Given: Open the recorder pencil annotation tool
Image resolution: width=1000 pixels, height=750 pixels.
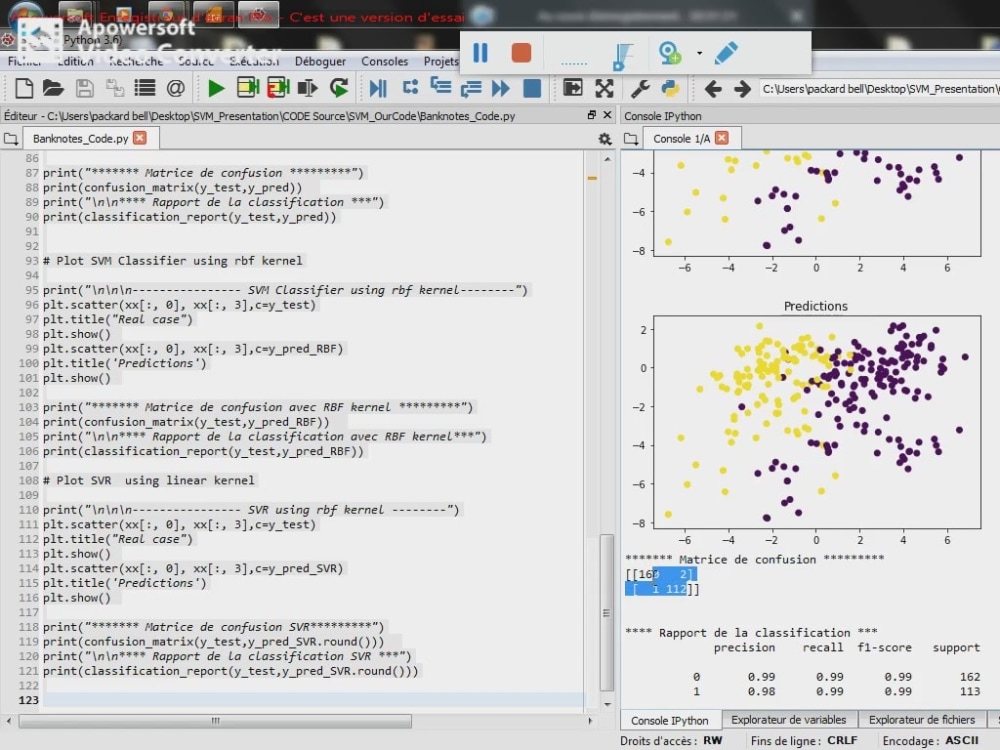Looking at the screenshot, I should click(x=726, y=53).
